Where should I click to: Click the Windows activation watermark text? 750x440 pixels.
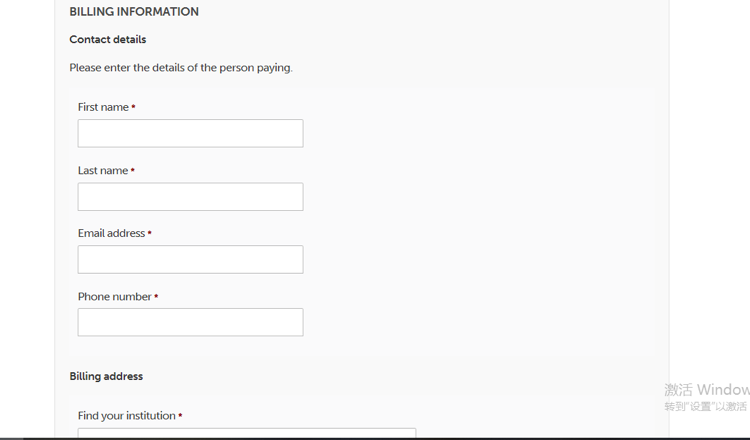706,397
